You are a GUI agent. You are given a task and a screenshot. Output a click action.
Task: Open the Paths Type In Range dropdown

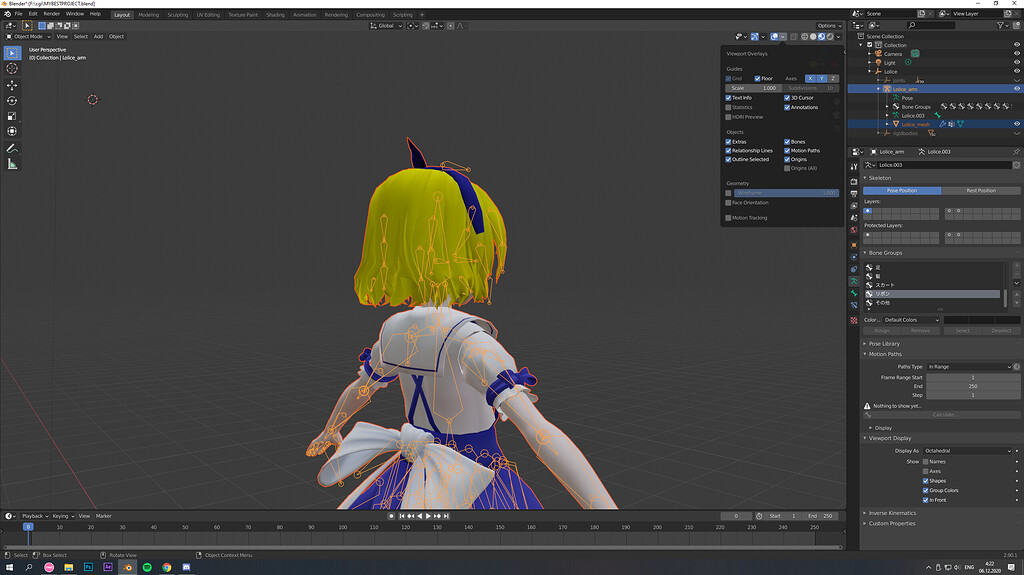(969, 367)
